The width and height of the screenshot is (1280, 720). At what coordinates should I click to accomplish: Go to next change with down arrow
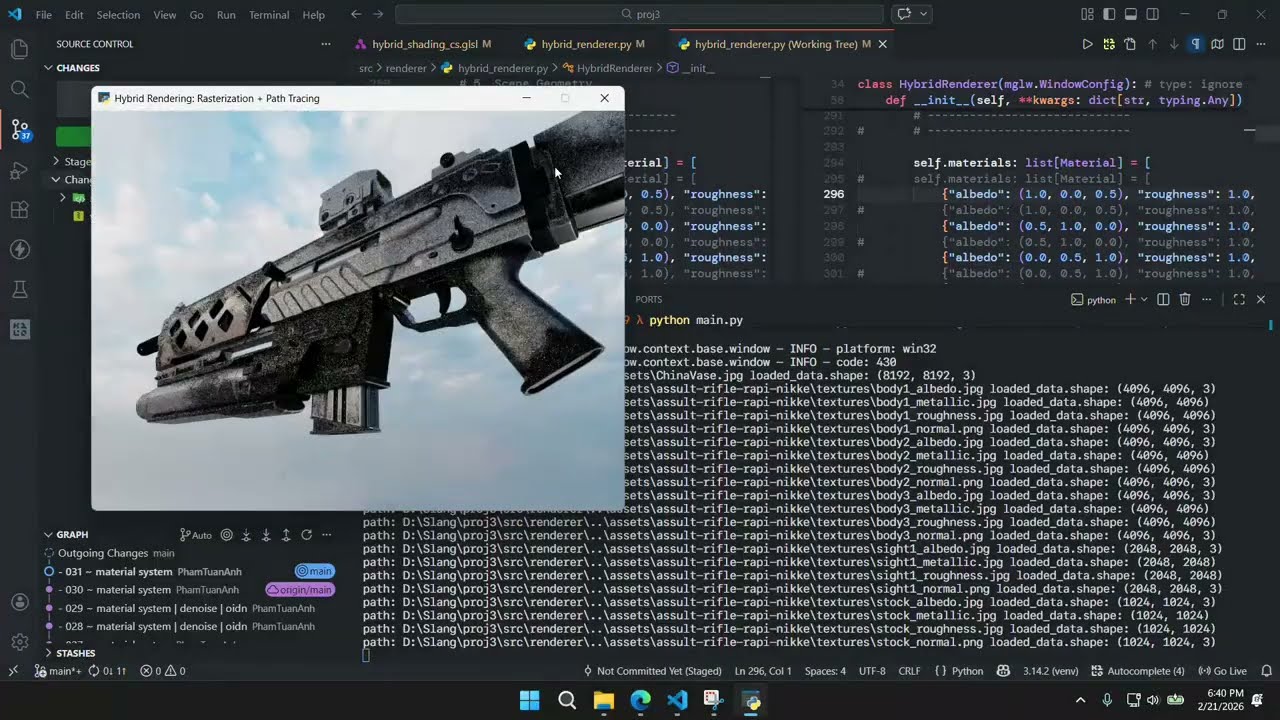[x=1174, y=44]
